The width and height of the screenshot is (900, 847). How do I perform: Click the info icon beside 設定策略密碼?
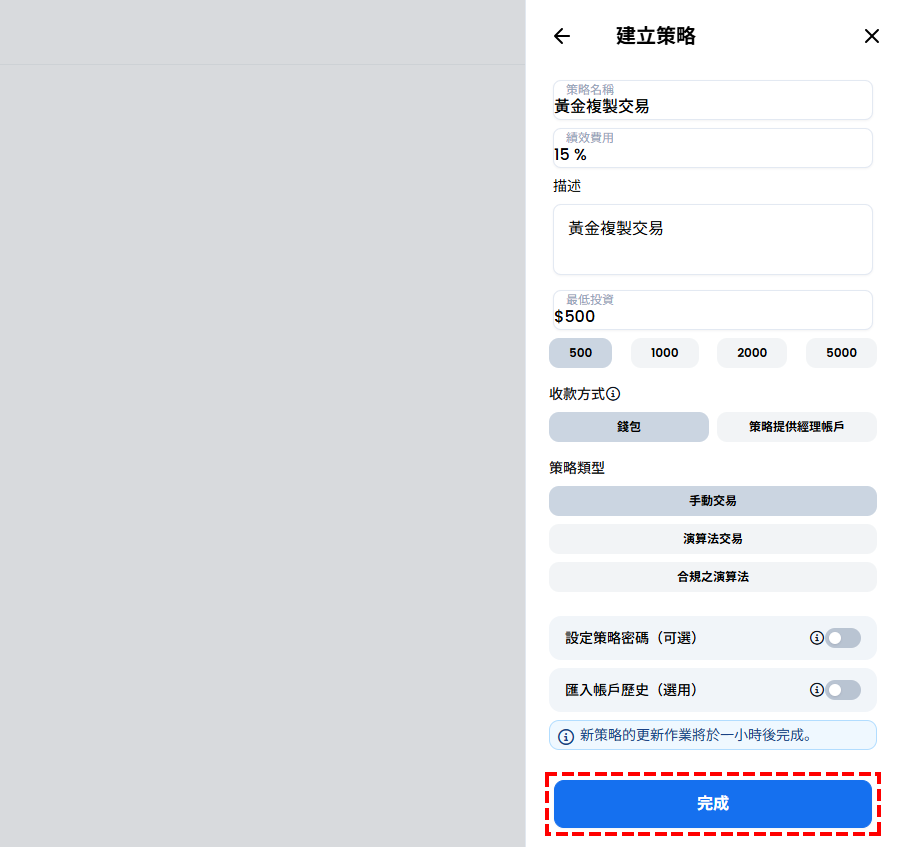click(817, 638)
